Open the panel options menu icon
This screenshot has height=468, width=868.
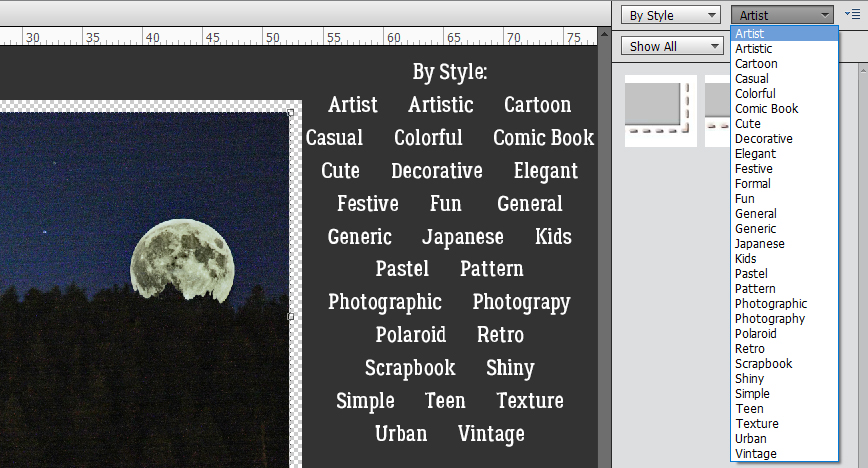(x=852, y=14)
